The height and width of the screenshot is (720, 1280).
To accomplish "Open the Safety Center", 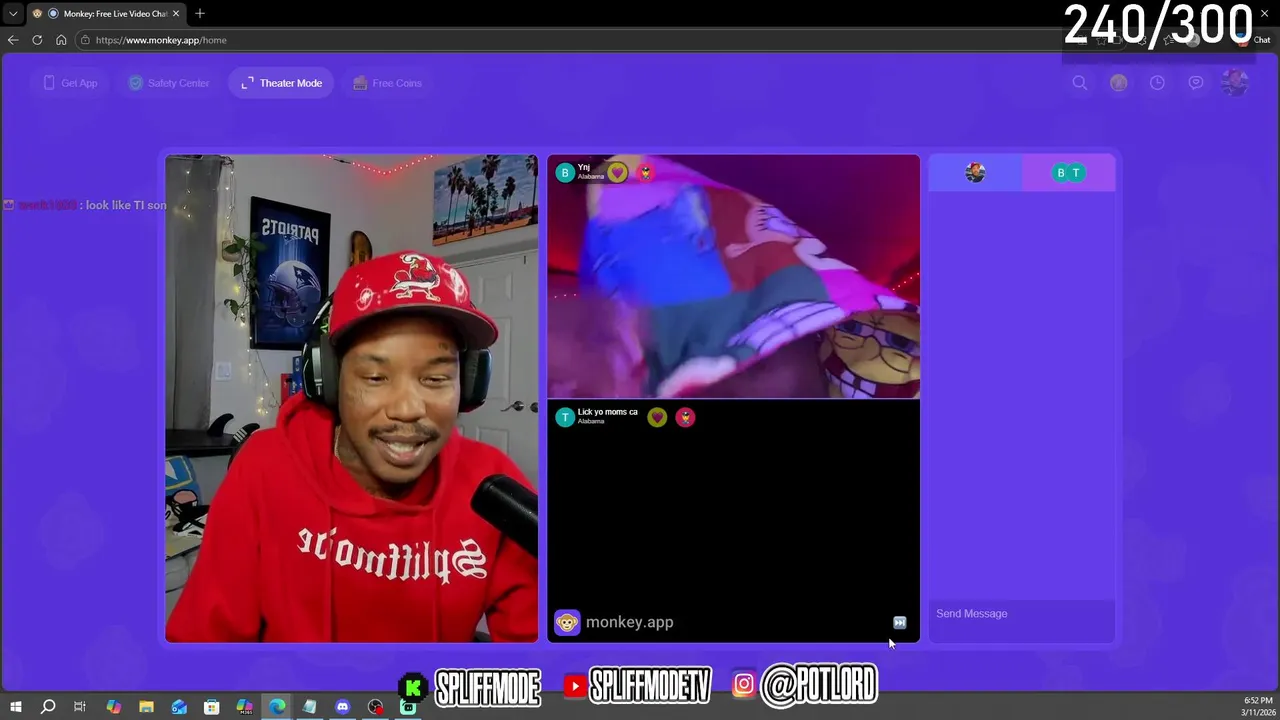I will tap(169, 83).
